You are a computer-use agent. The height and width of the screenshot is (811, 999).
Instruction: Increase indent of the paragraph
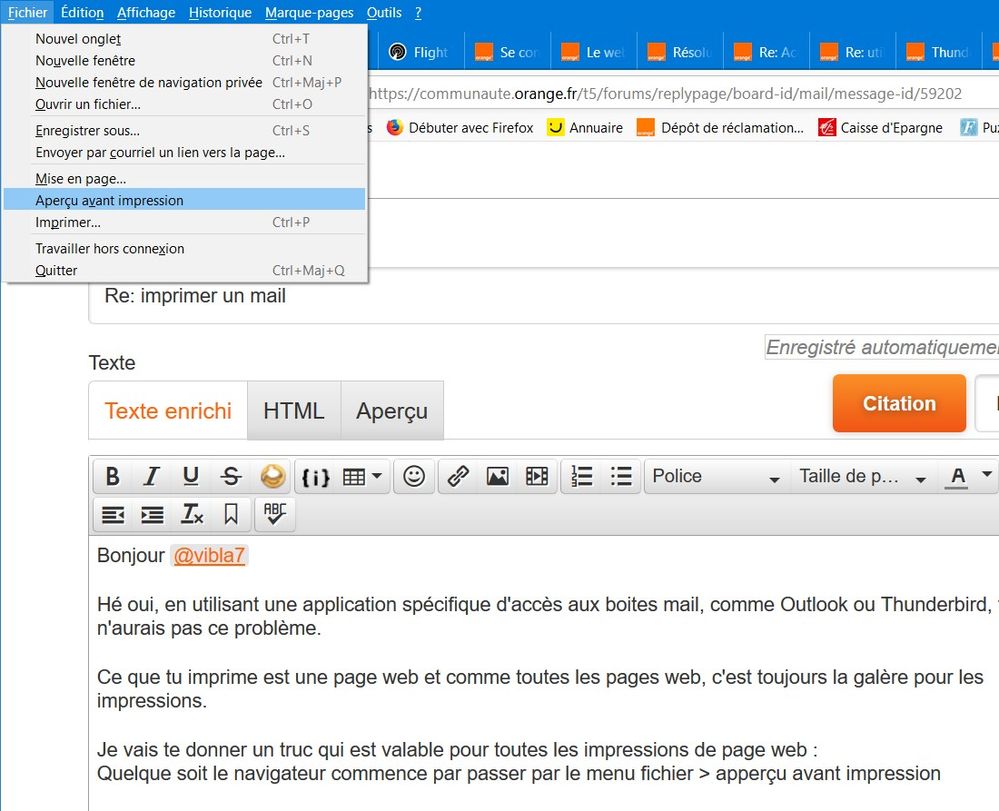click(152, 514)
